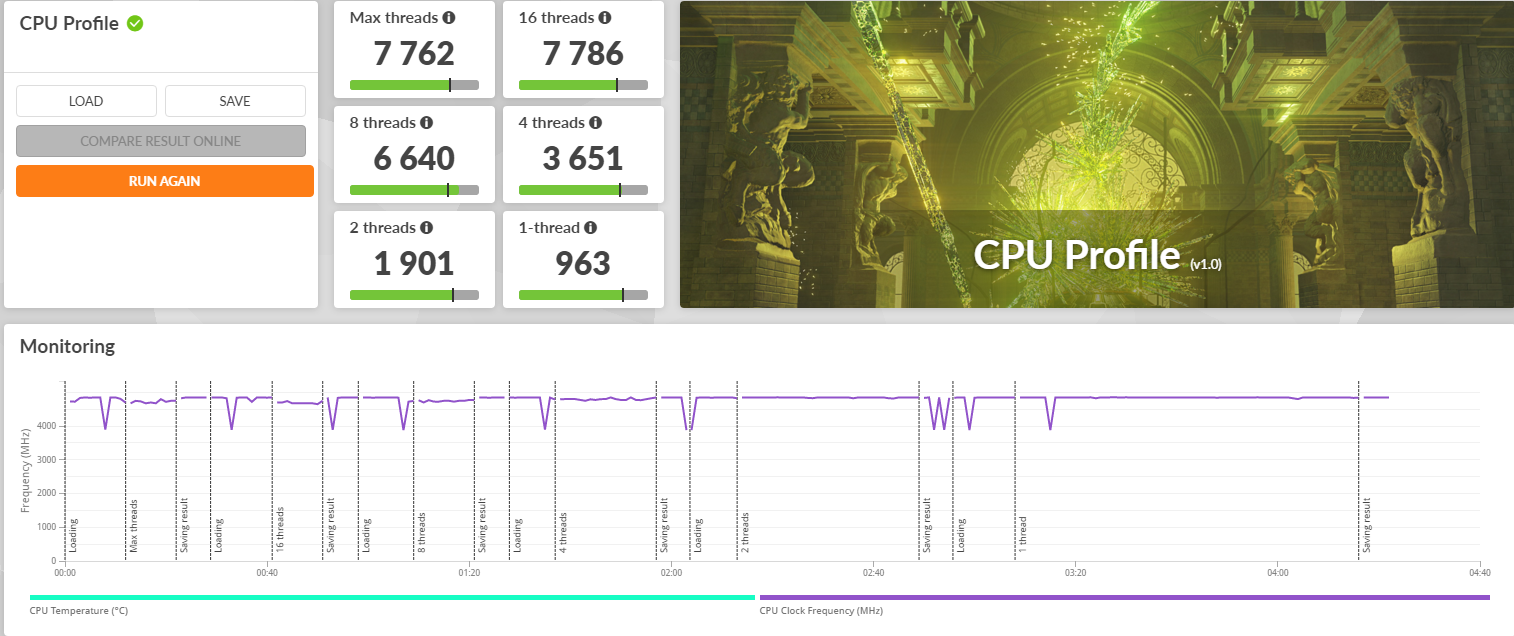Screen dimensions: 1514x636
Task: Click the Monitoring section heading
Action: coord(67,347)
